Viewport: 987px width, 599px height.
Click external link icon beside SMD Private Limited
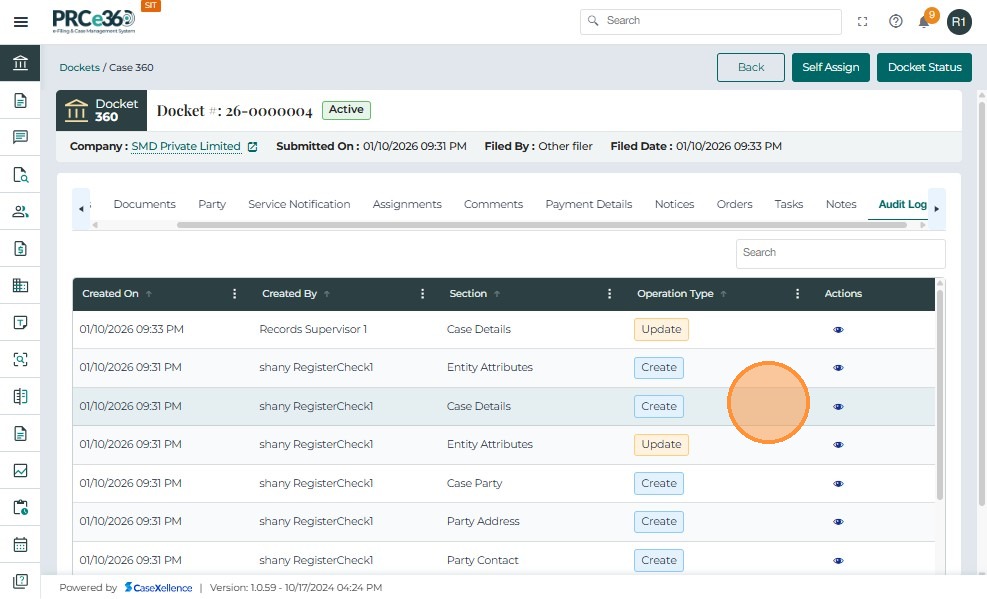click(253, 147)
